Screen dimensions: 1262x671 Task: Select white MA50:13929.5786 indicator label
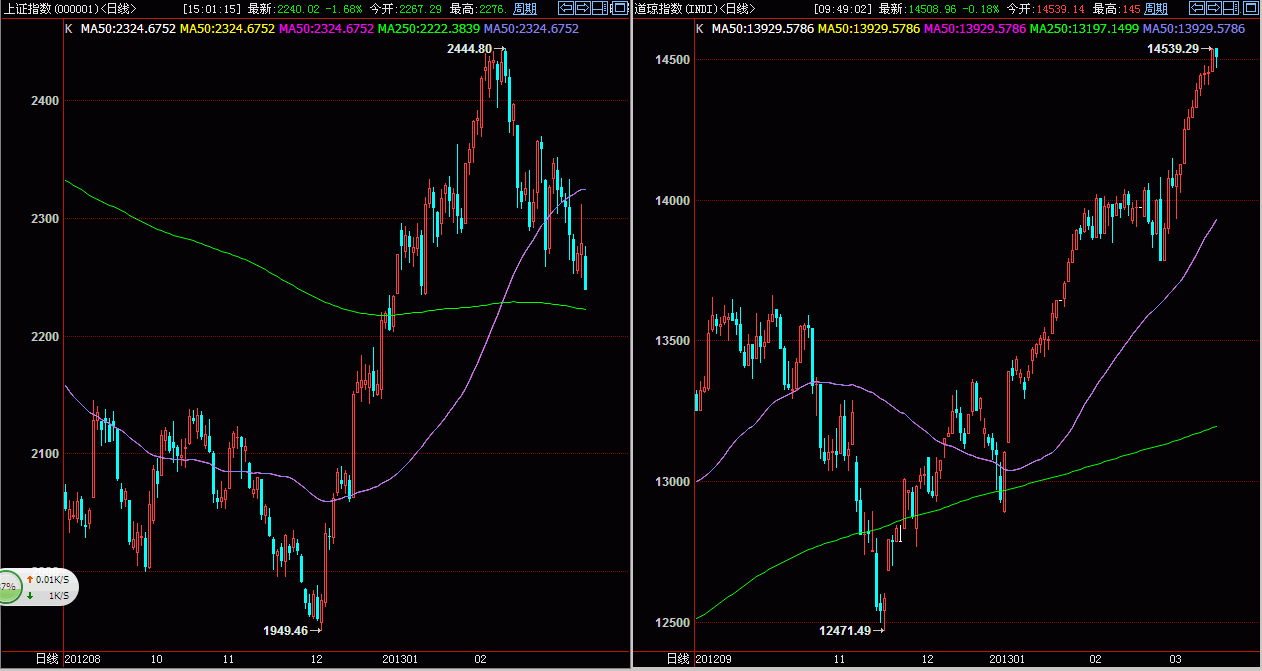pyautogui.click(x=763, y=29)
